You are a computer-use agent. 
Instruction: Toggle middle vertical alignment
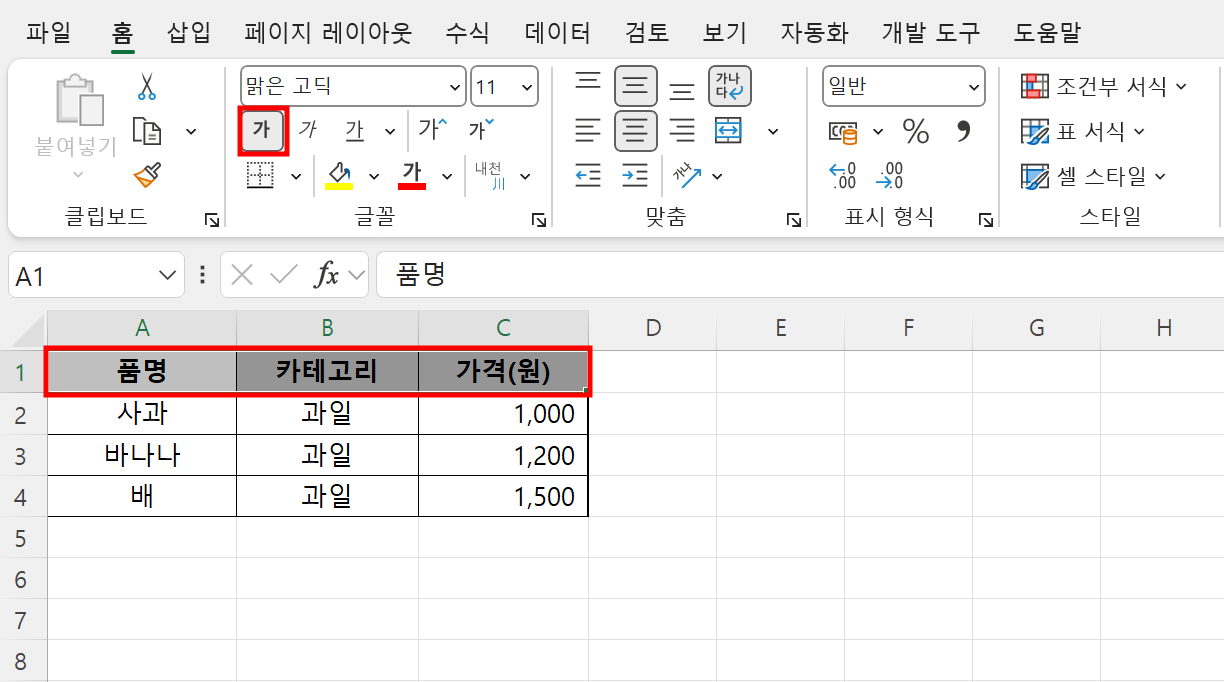click(635, 86)
